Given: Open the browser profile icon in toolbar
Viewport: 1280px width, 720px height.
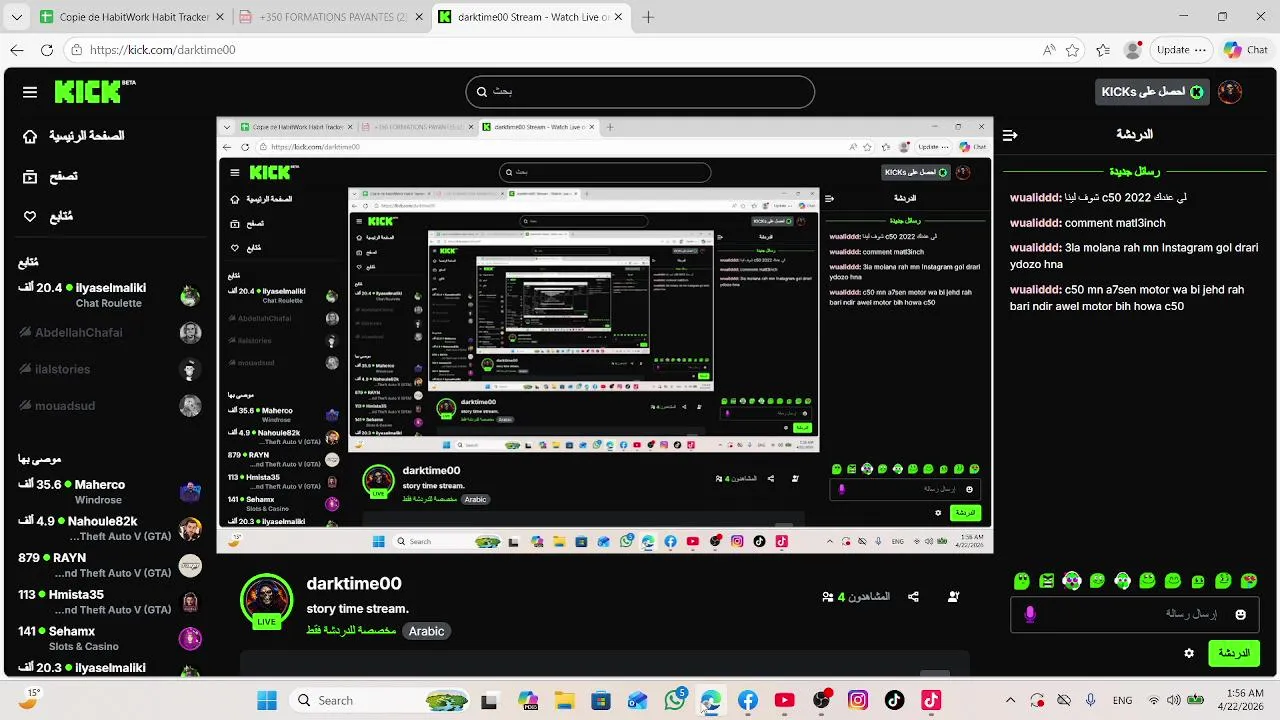Looking at the screenshot, I should pos(1133,50).
